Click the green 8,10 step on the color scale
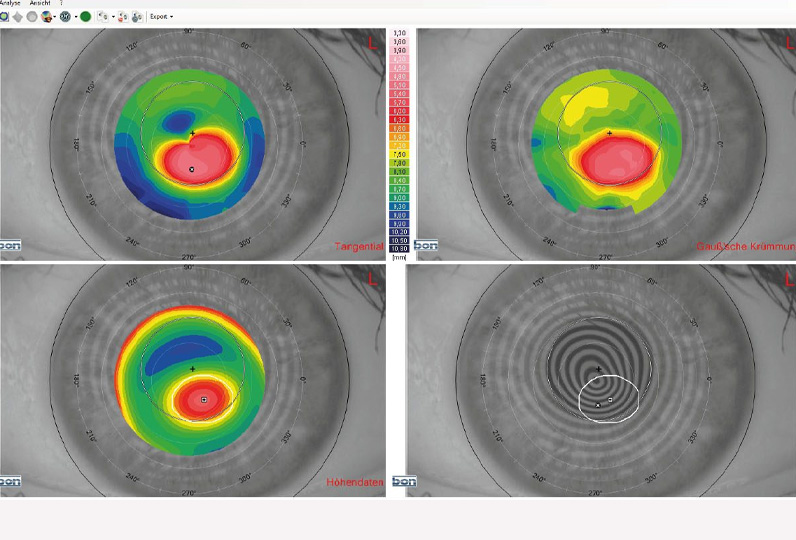This screenshot has width=796, height=540. (x=400, y=172)
